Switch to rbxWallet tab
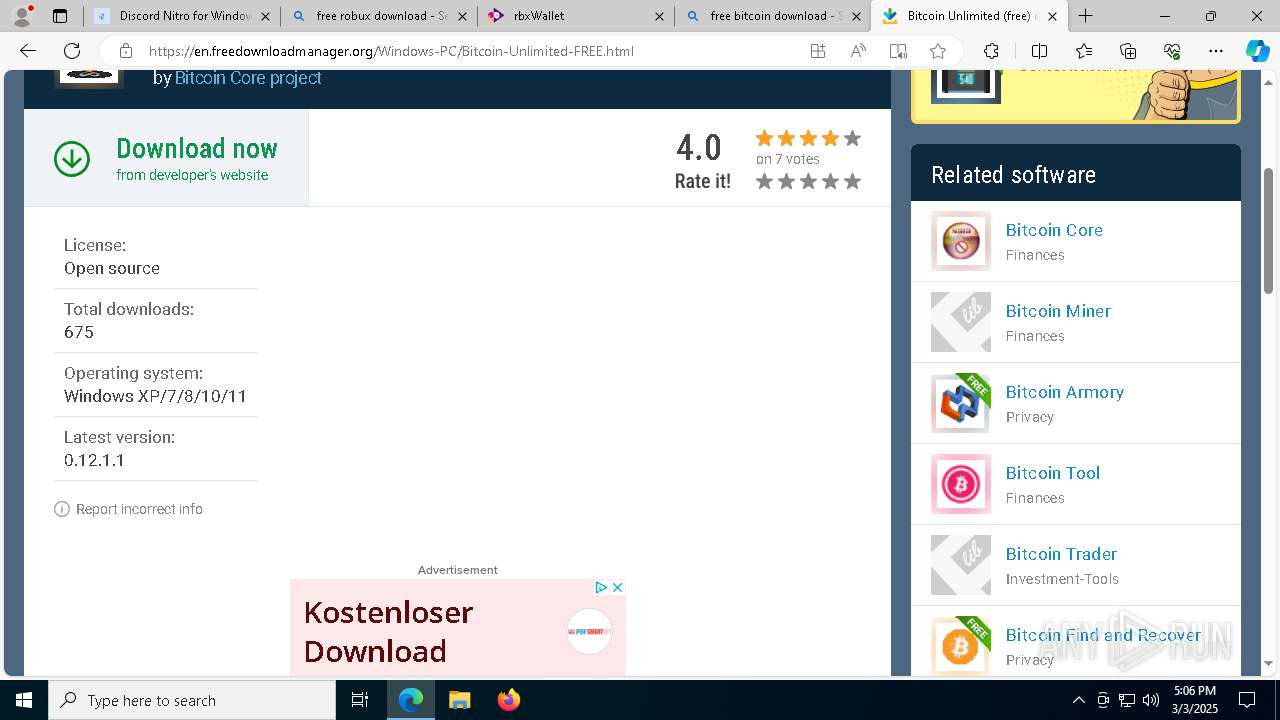This screenshot has height=720, width=1280. [574, 16]
